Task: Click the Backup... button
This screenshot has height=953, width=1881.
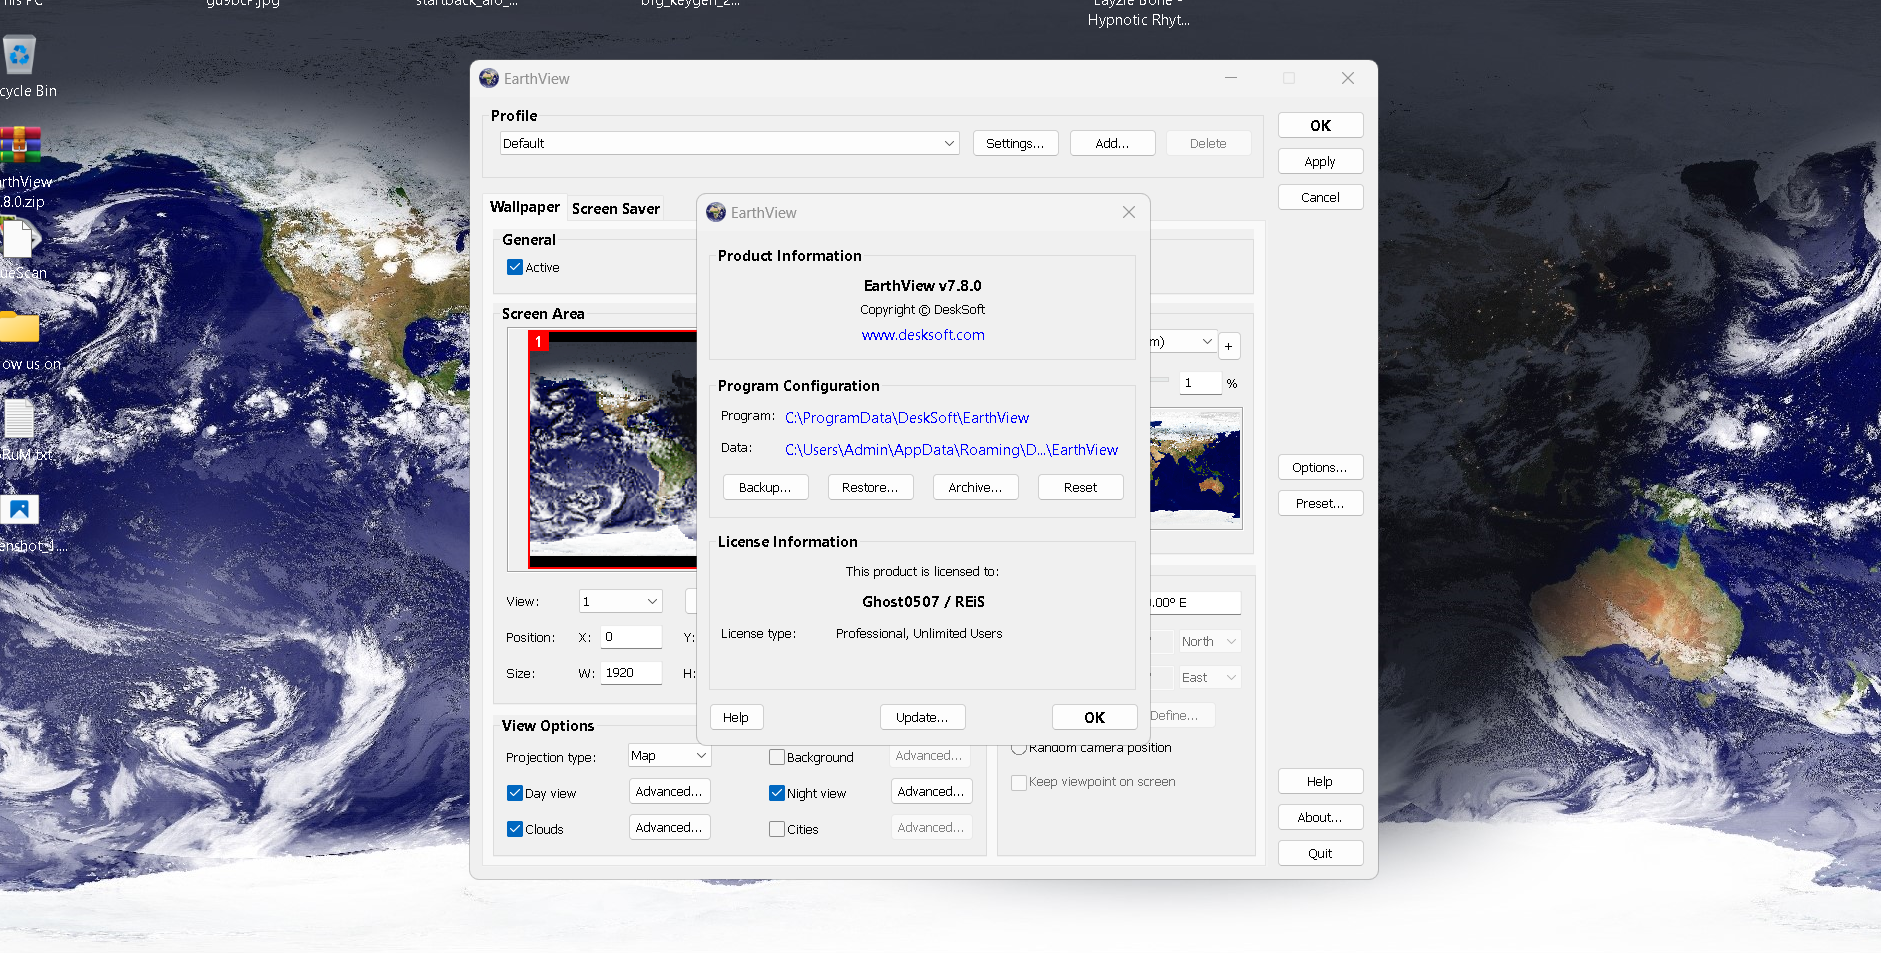Action: coord(765,487)
